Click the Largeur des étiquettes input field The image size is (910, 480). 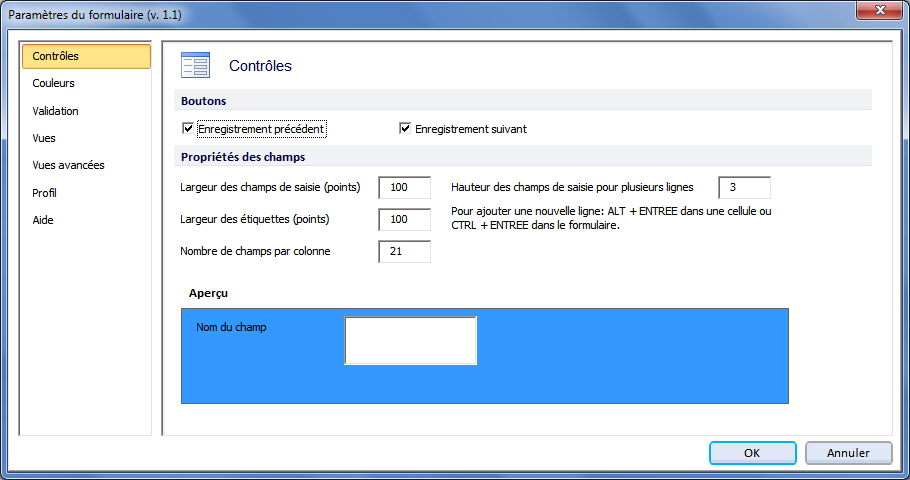405,219
